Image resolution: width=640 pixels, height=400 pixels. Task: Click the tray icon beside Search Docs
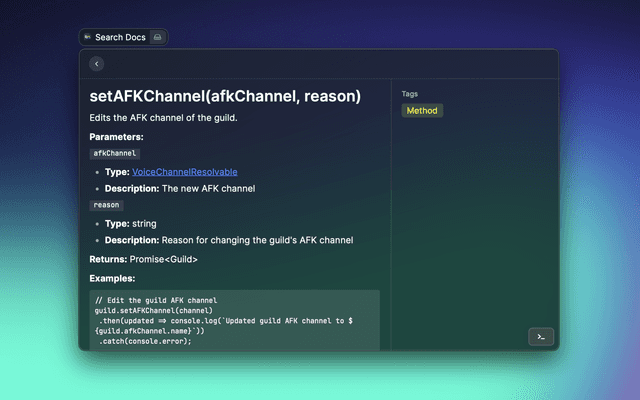tap(157, 37)
